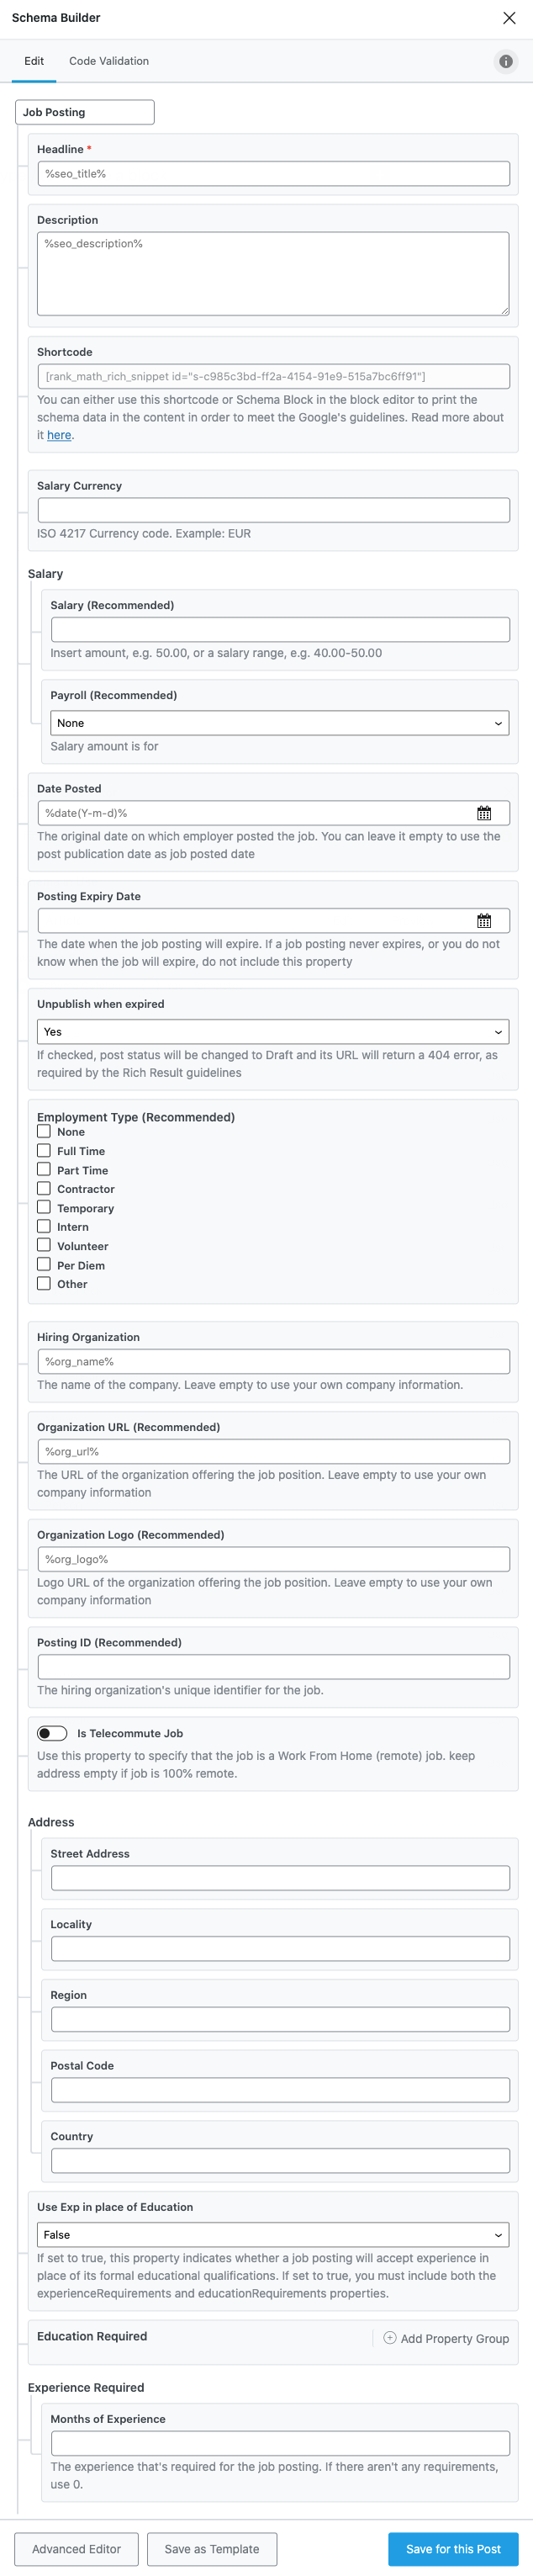Open the Payroll dropdown
Viewport: 533px width, 2576px height.
coord(280,723)
